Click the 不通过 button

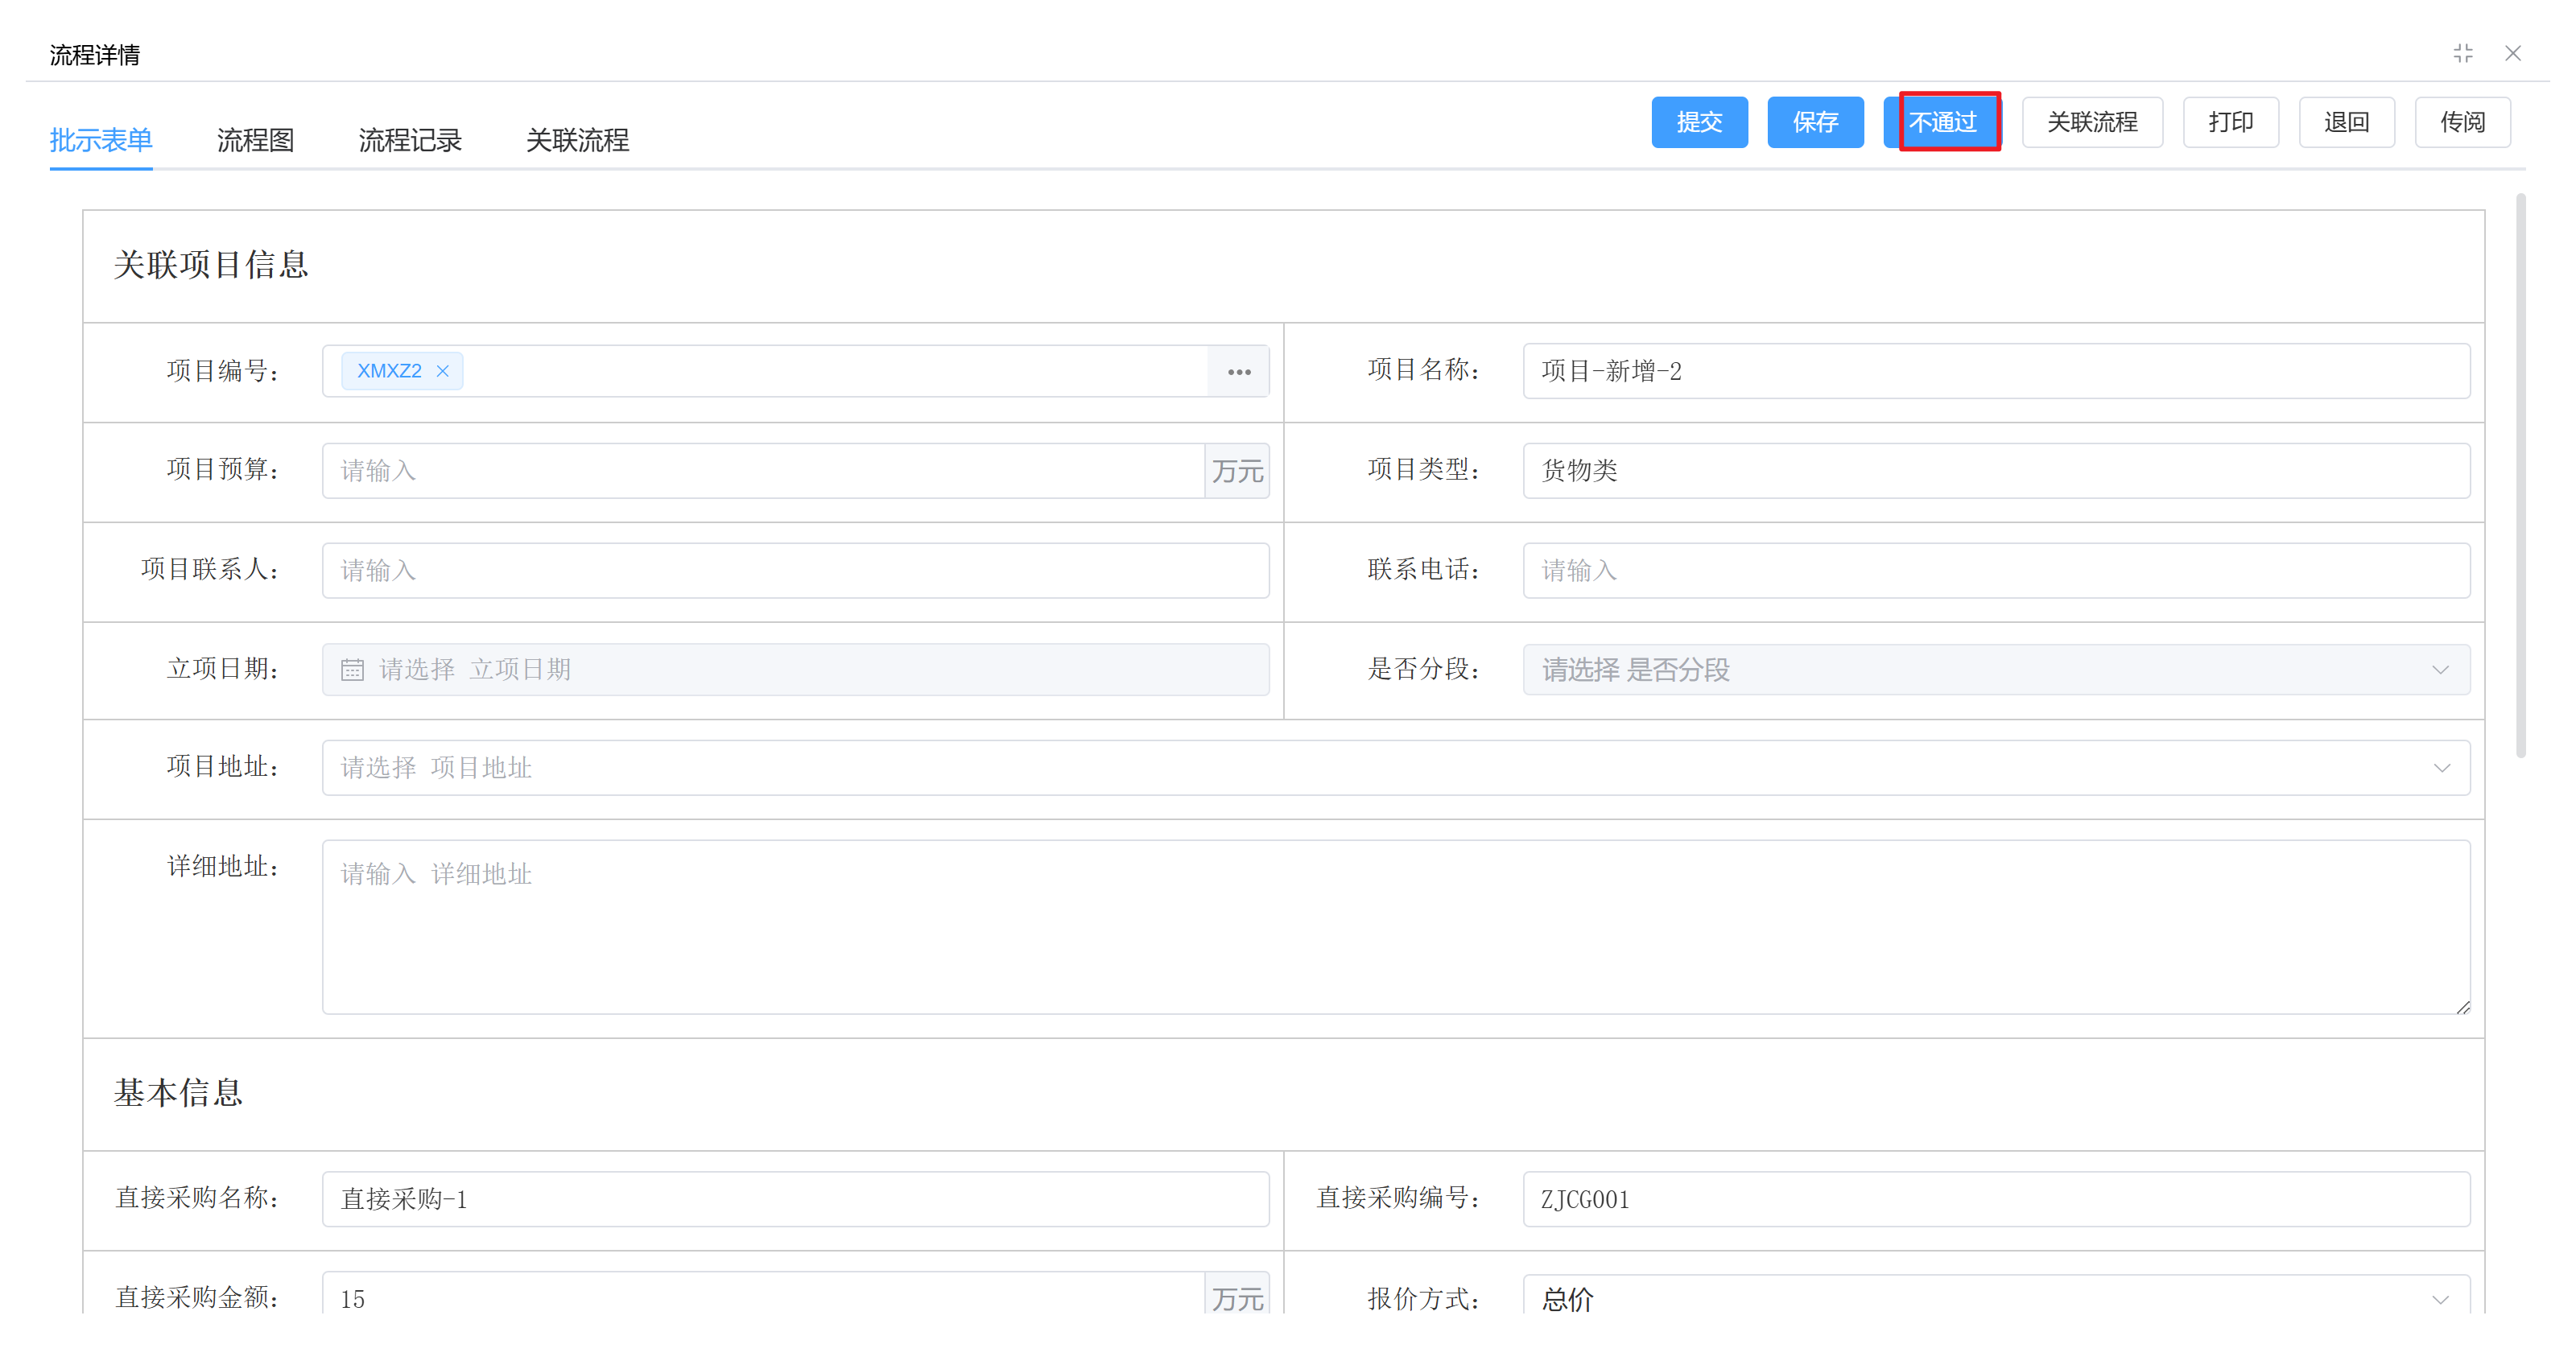pyautogui.click(x=1942, y=122)
